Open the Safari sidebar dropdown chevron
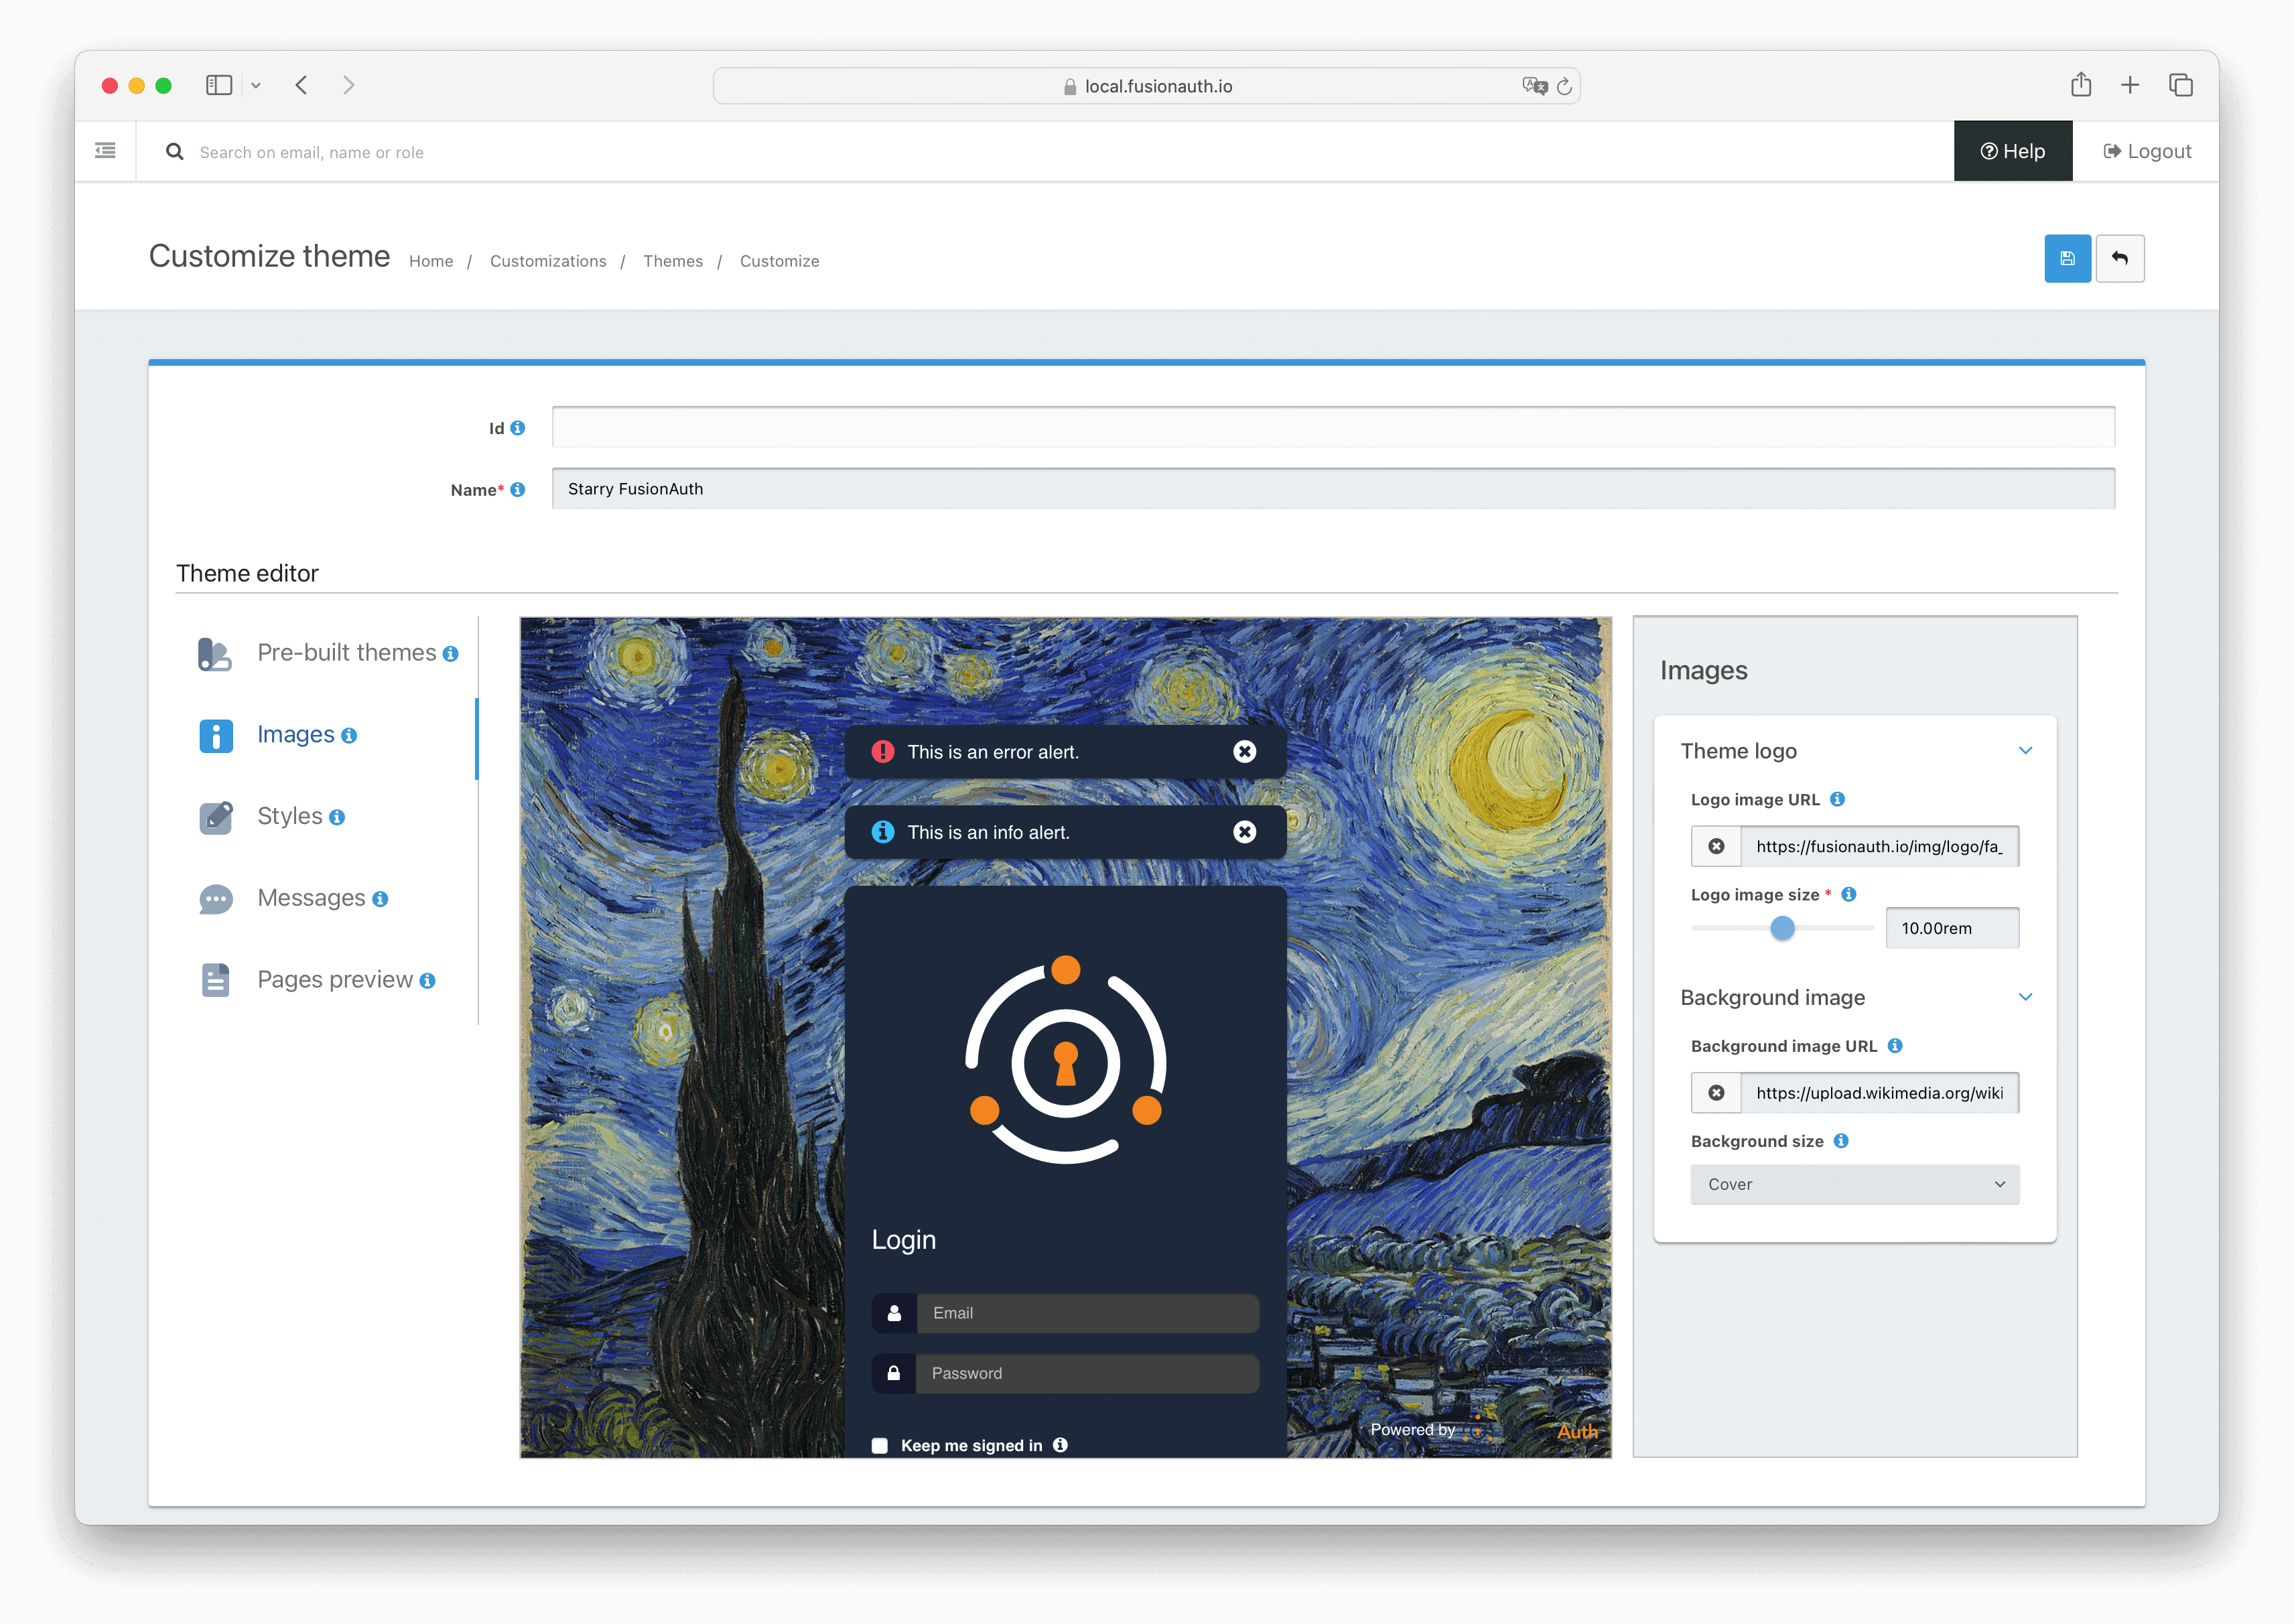The height and width of the screenshot is (1624, 2294). point(256,86)
